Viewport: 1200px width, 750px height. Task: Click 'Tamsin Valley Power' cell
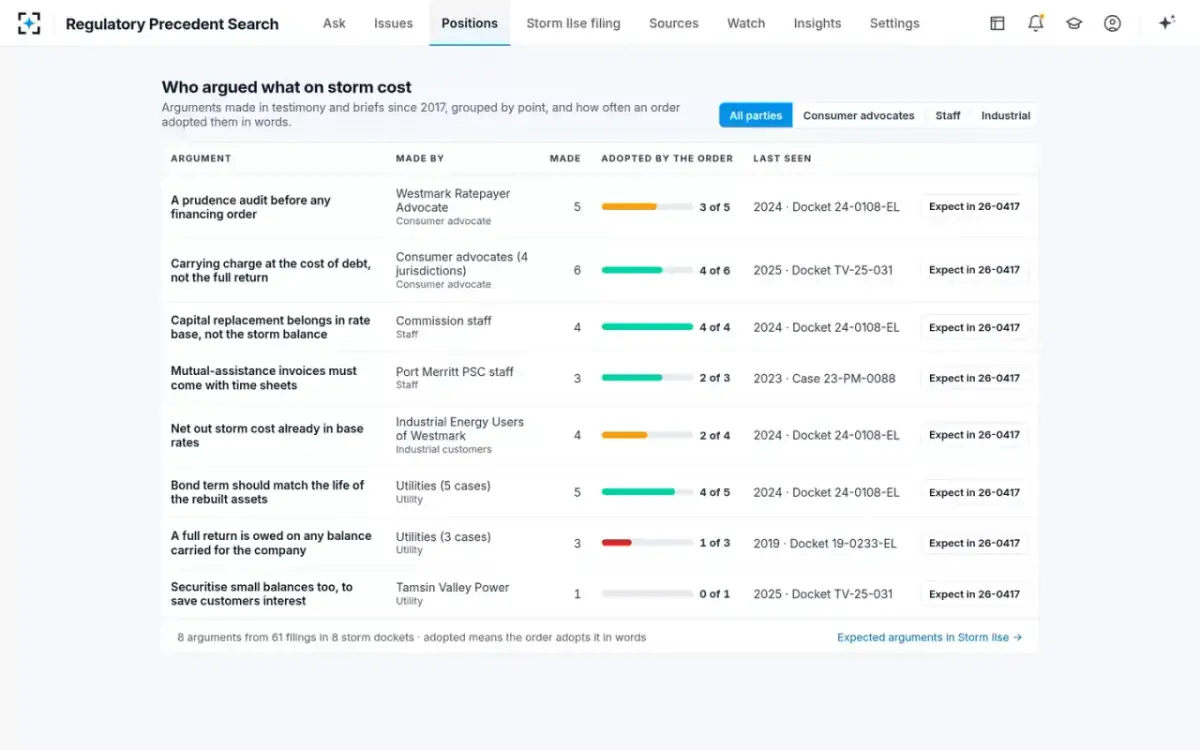pyautogui.click(x=453, y=593)
